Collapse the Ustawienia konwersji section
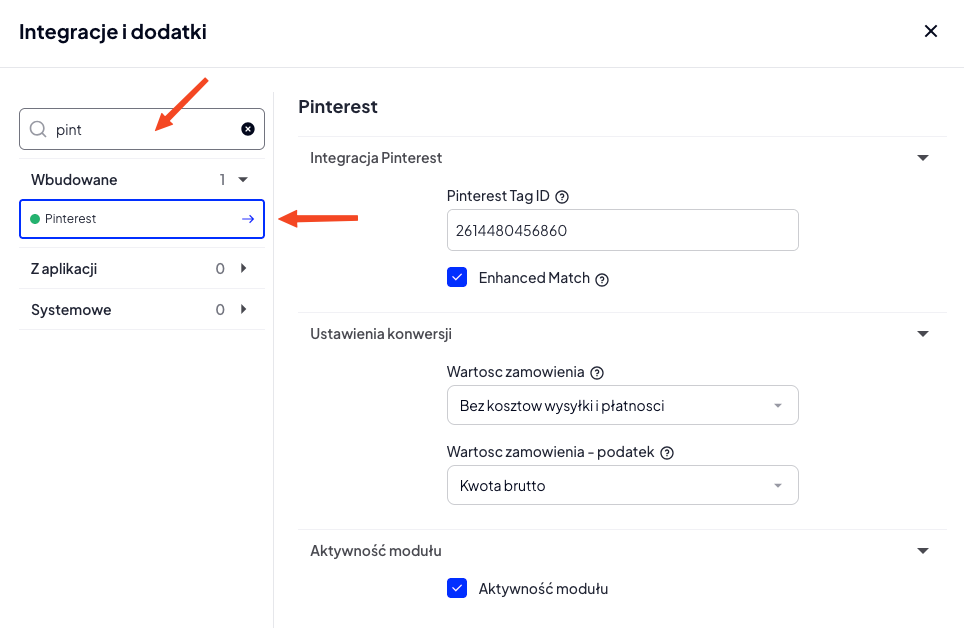 tap(923, 334)
